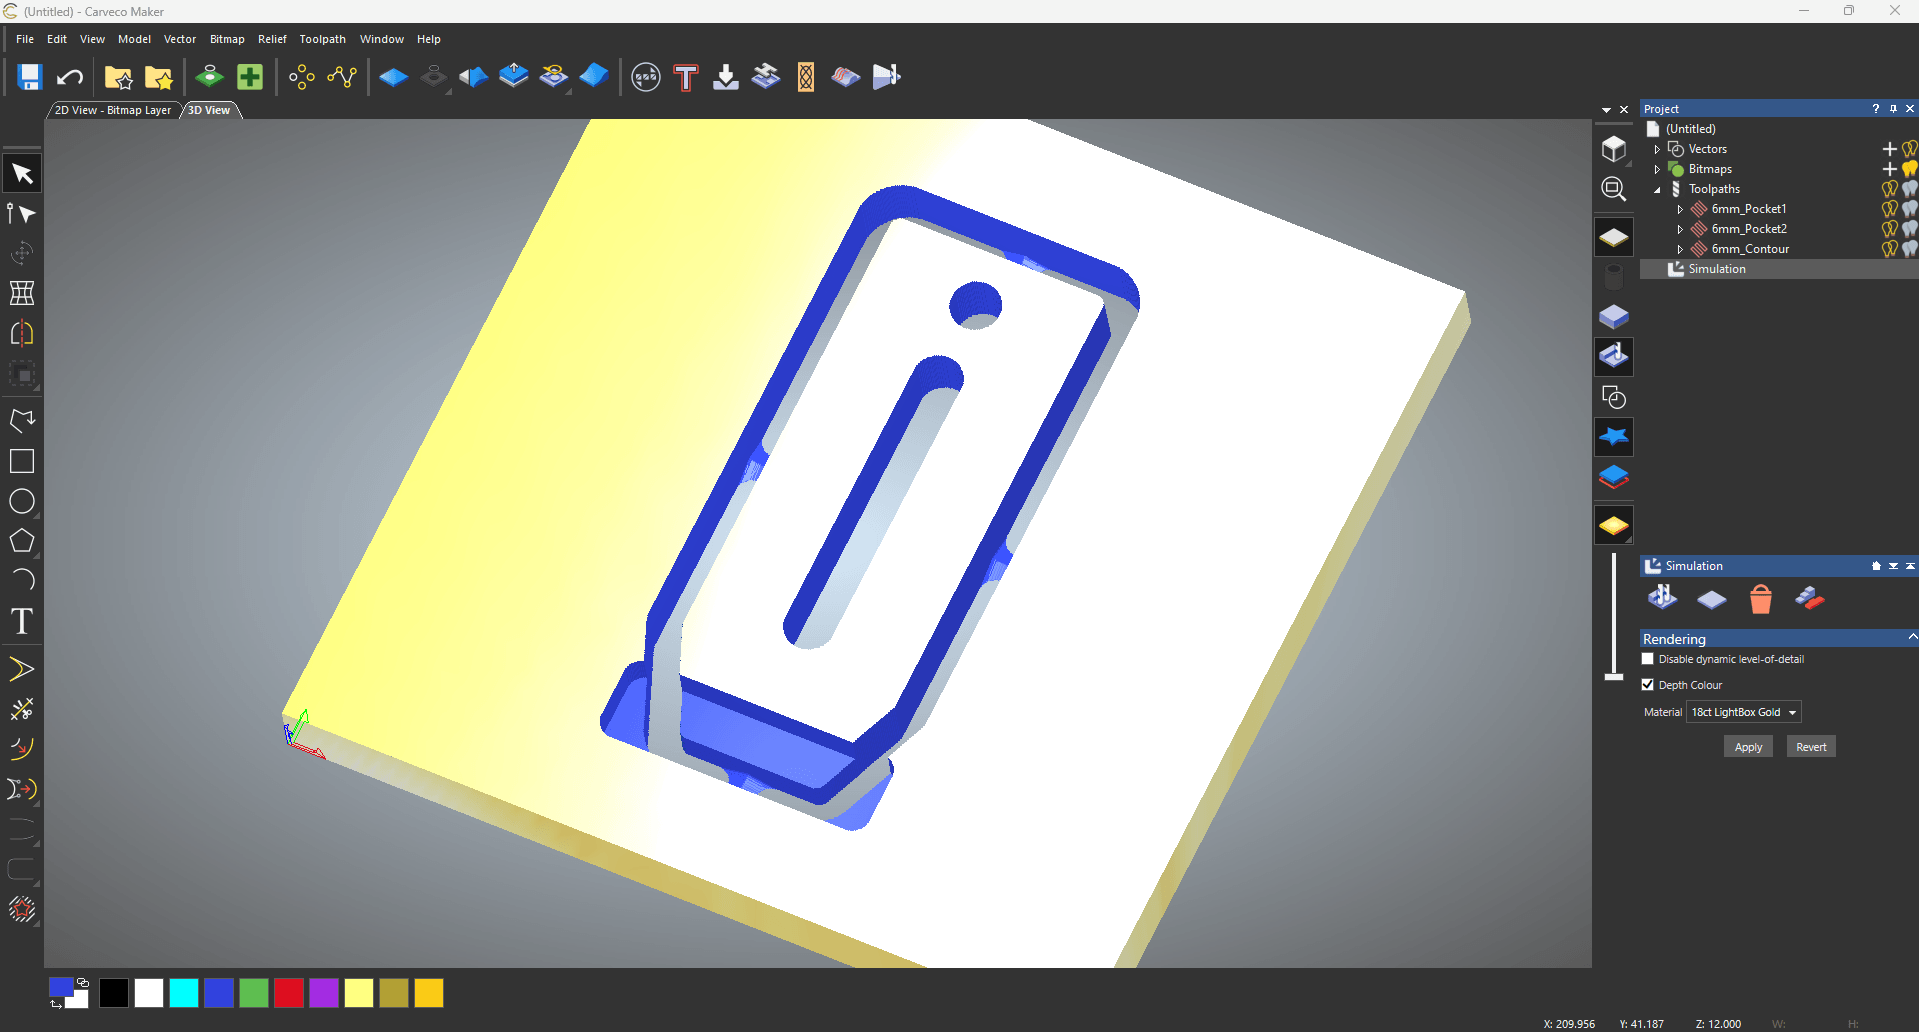The width and height of the screenshot is (1919, 1032).
Task: Click the delete simulation trash icon
Action: point(1760,599)
